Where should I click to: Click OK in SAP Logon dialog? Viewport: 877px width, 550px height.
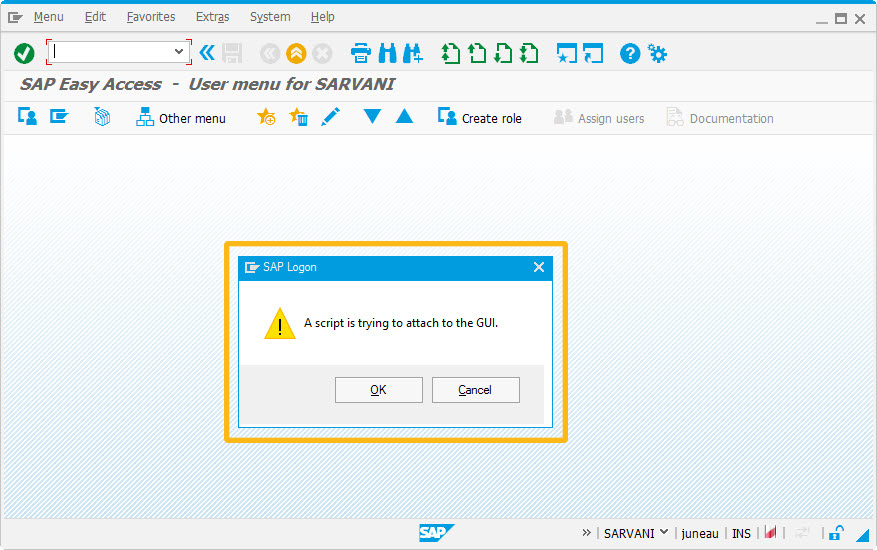click(x=379, y=390)
